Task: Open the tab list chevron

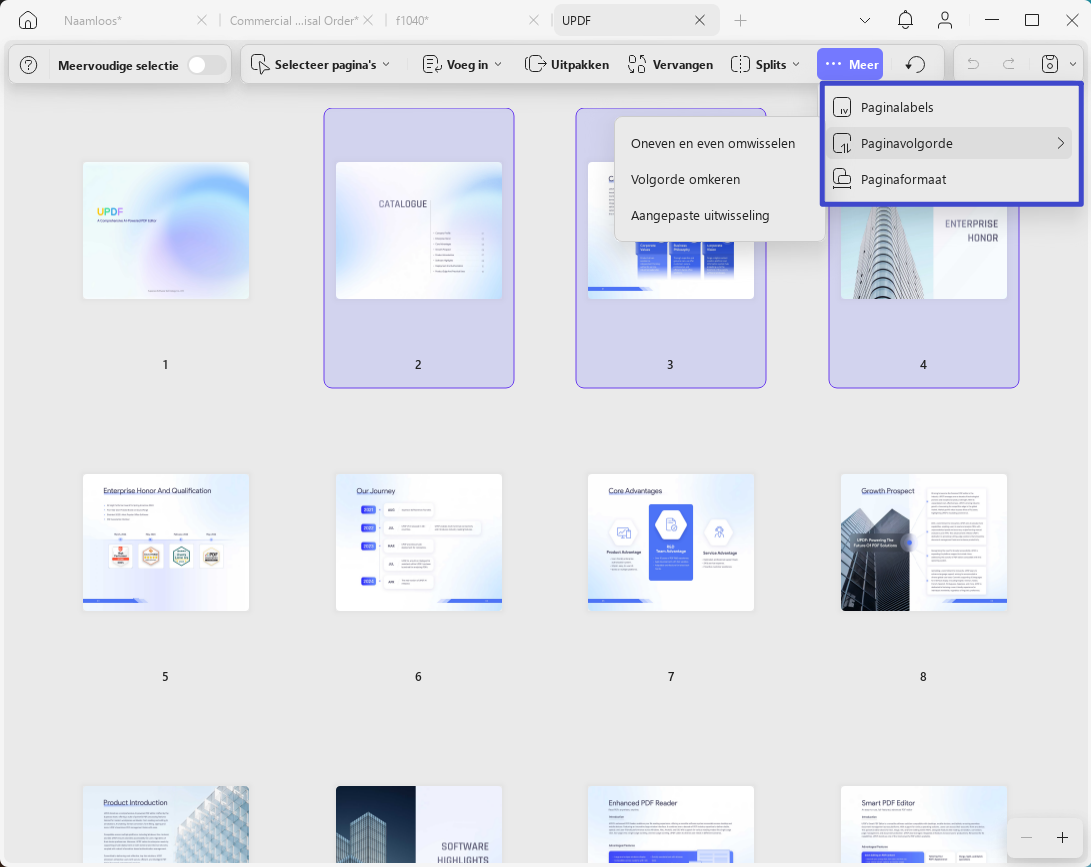Action: point(865,20)
